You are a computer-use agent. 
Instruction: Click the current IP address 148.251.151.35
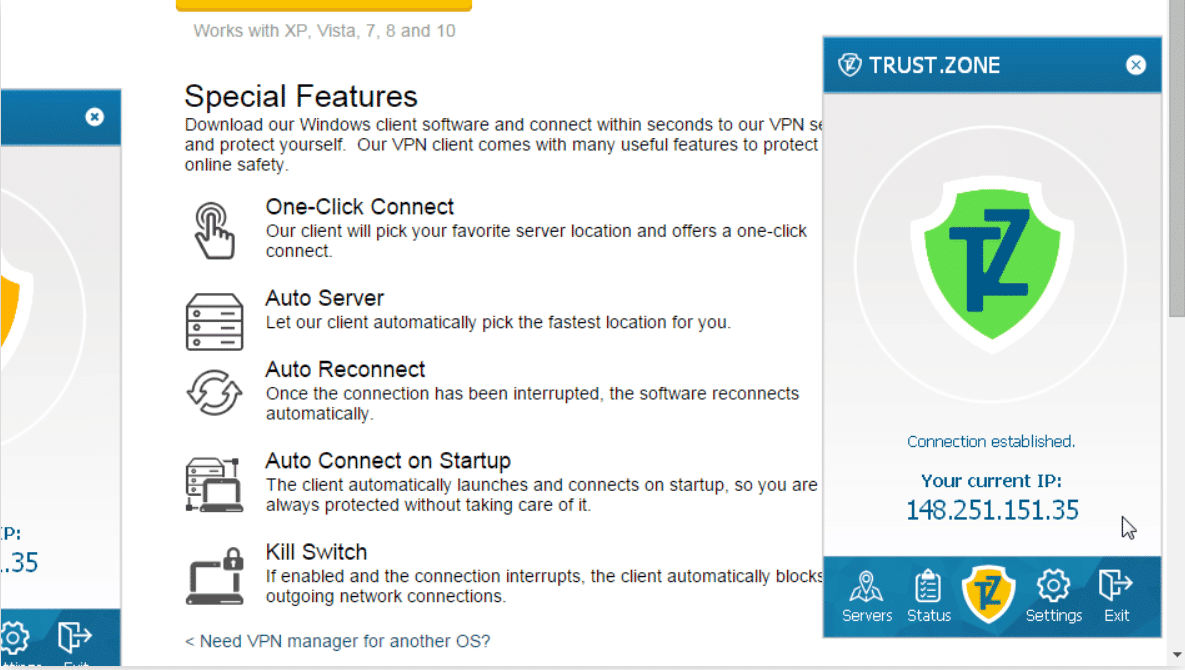992,511
